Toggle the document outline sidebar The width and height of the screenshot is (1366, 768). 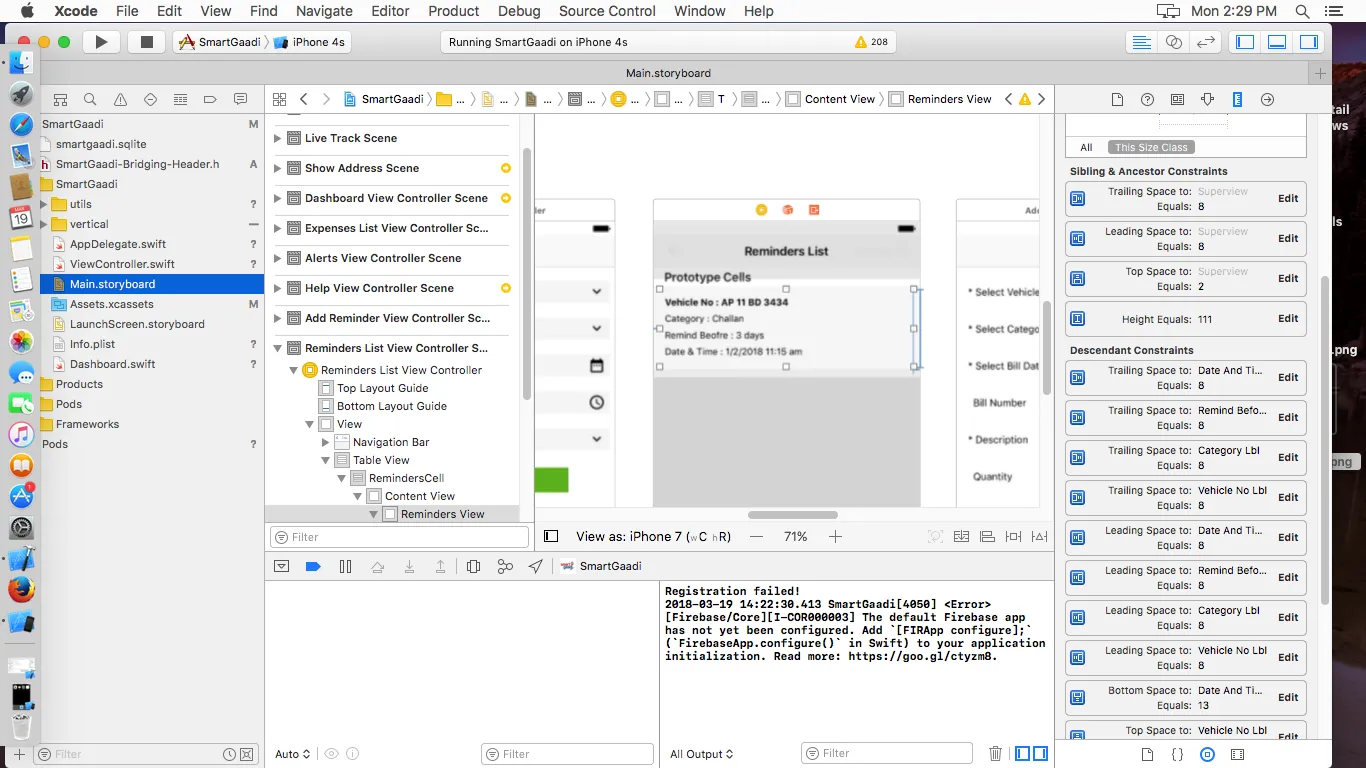coord(551,536)
